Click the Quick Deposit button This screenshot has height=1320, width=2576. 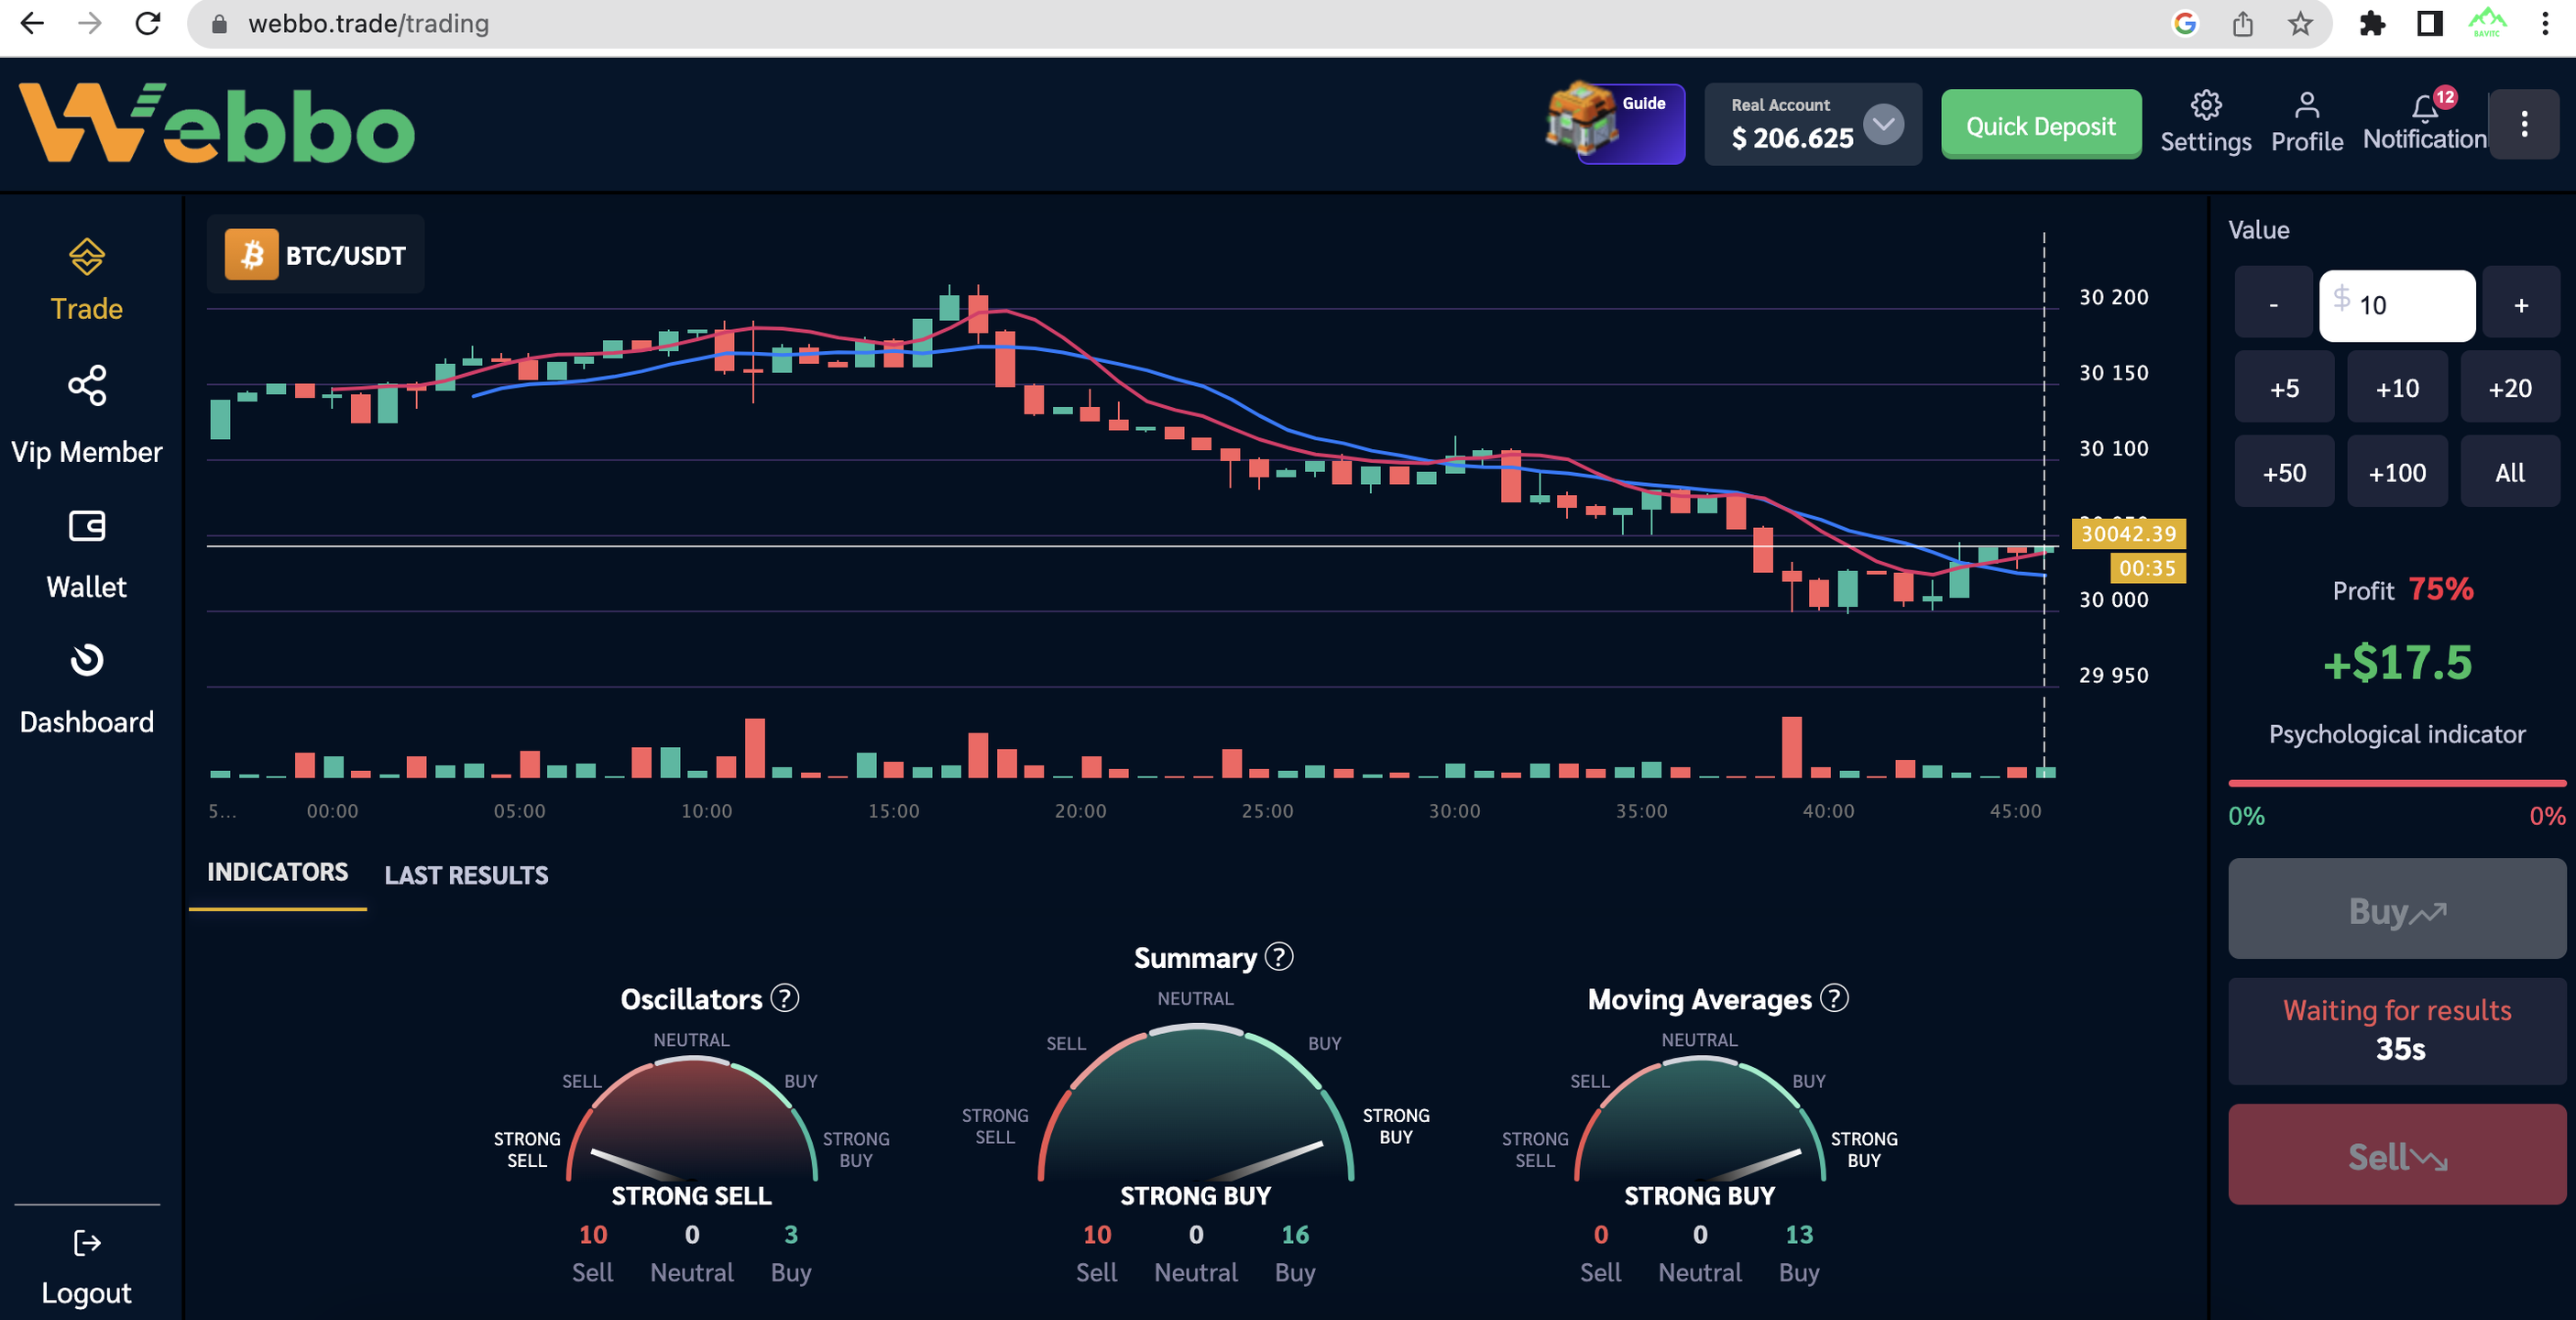2041,125
